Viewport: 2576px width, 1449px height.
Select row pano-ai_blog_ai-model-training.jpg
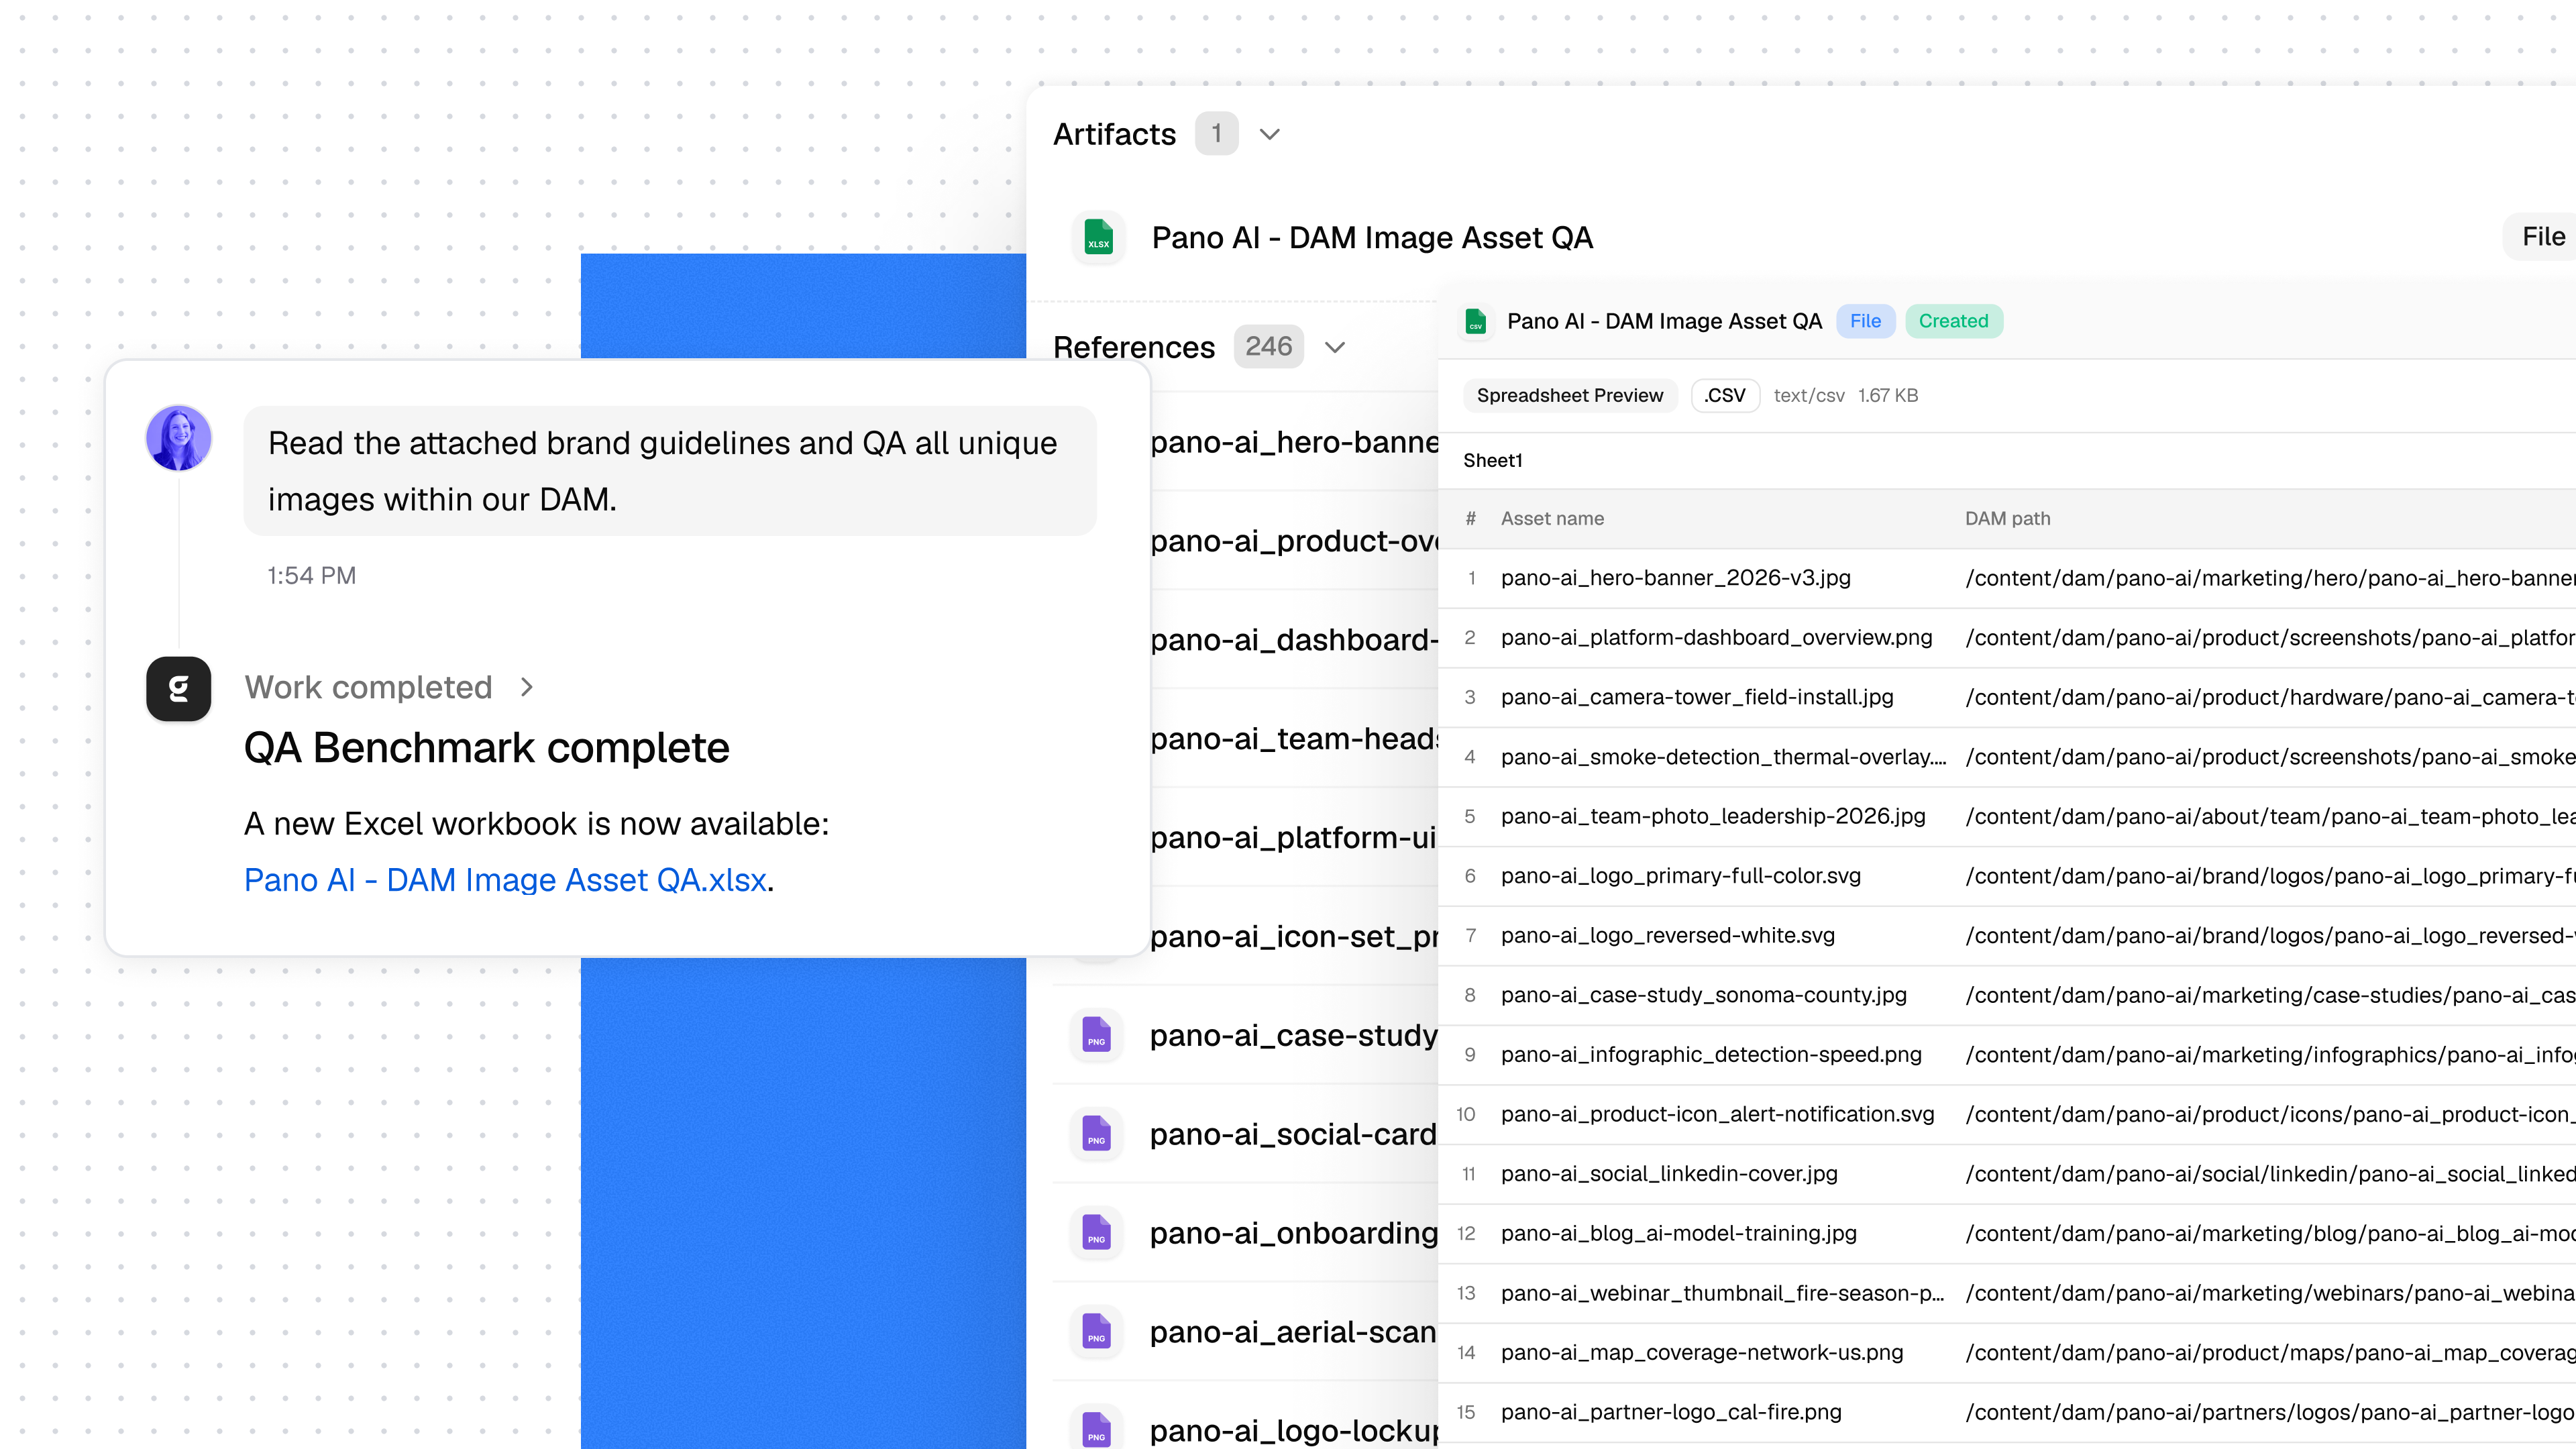tap(2007, 1234)
